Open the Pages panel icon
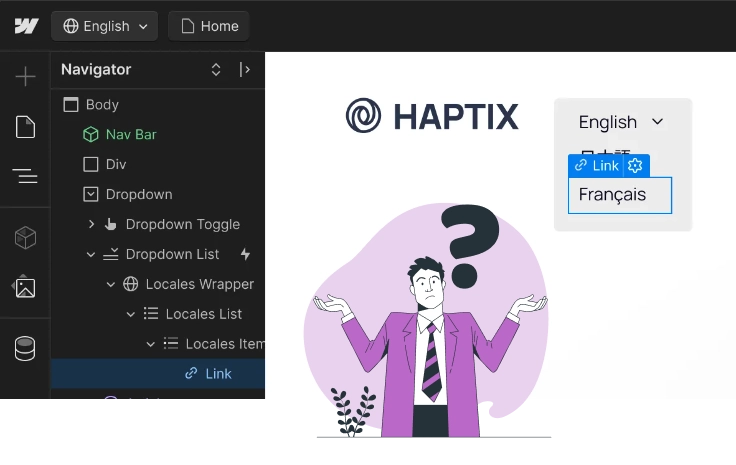The height and width of the screenshot is (465, 736). point(25,127)
